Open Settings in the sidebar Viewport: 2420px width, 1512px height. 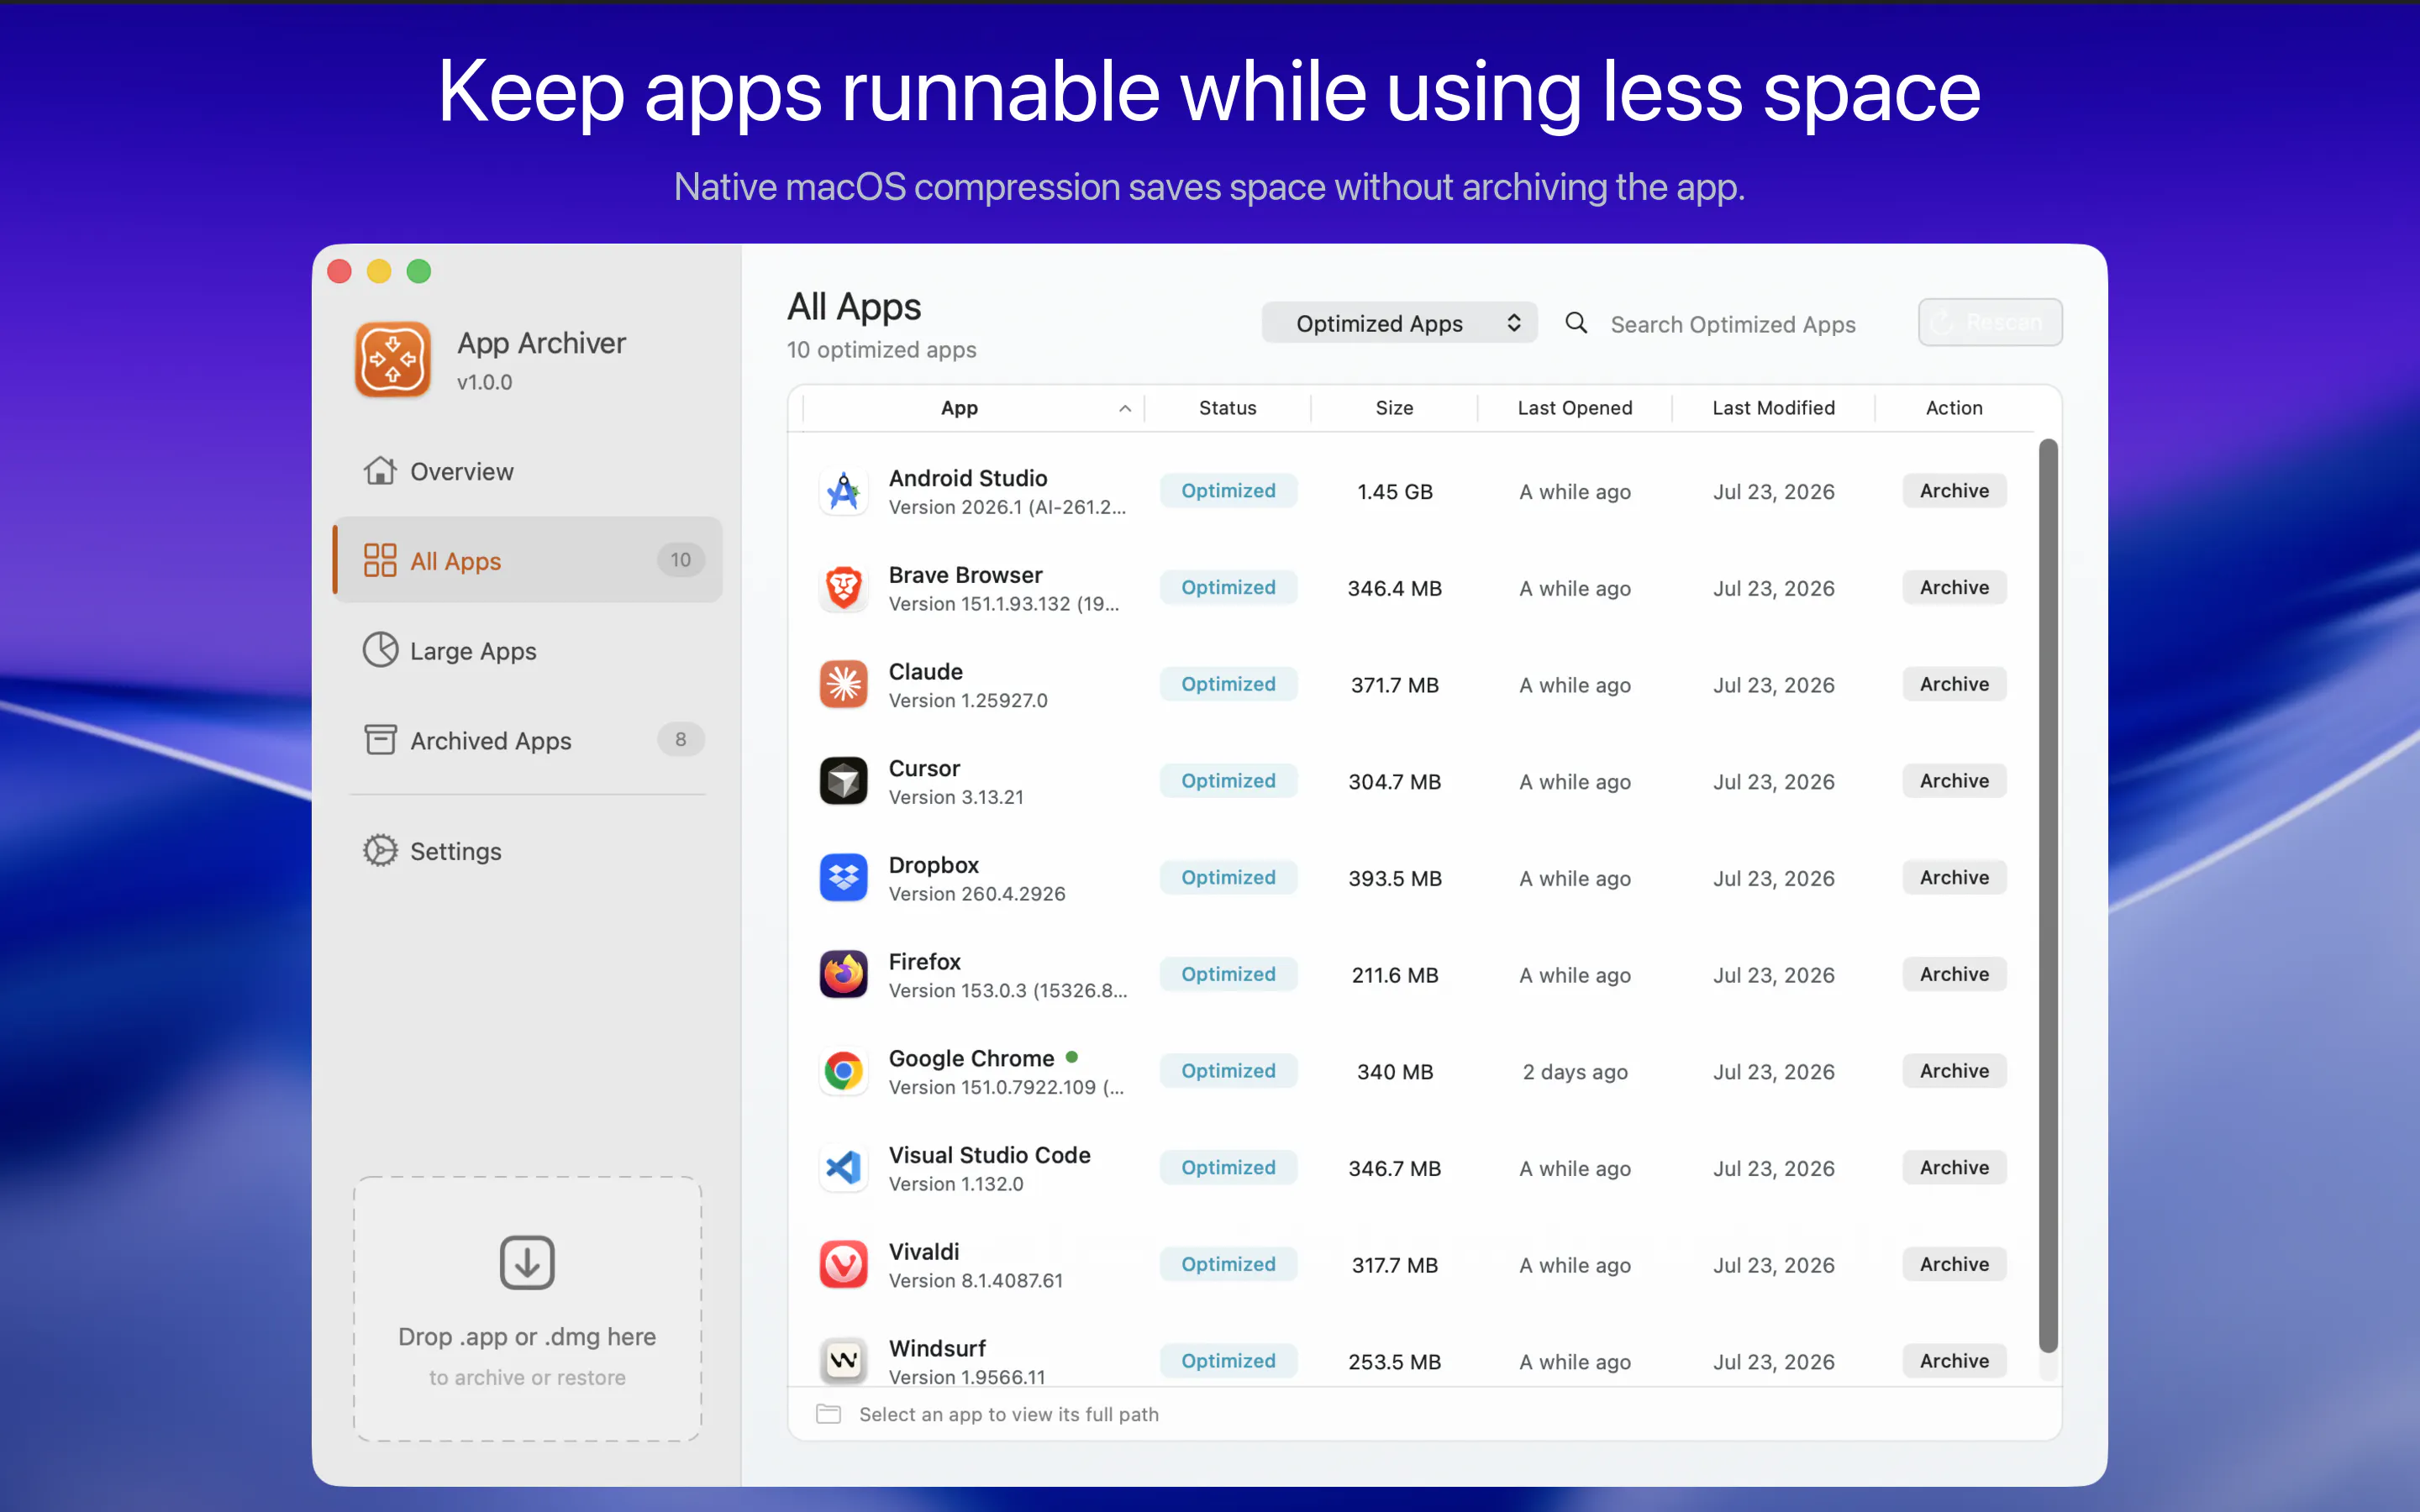(528, 850)
